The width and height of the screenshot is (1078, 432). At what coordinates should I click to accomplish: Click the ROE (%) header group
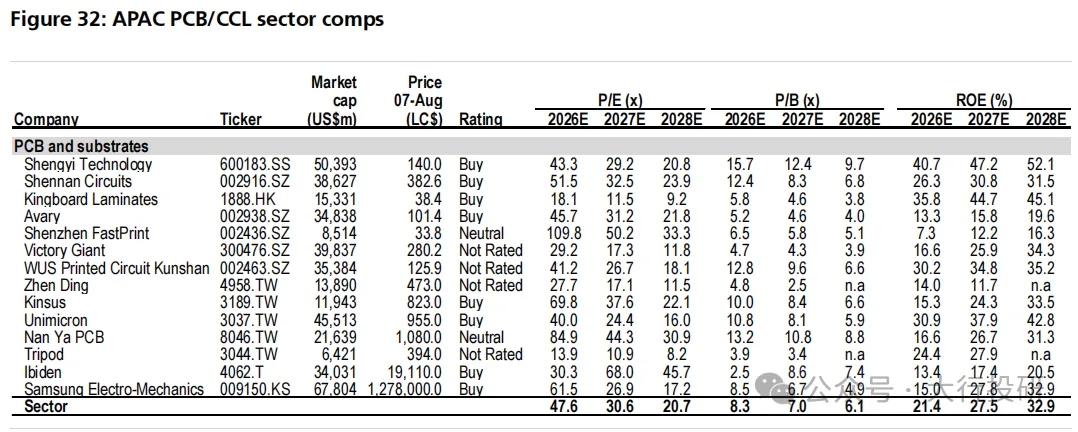pyautogui.click(x=983, y=100)
